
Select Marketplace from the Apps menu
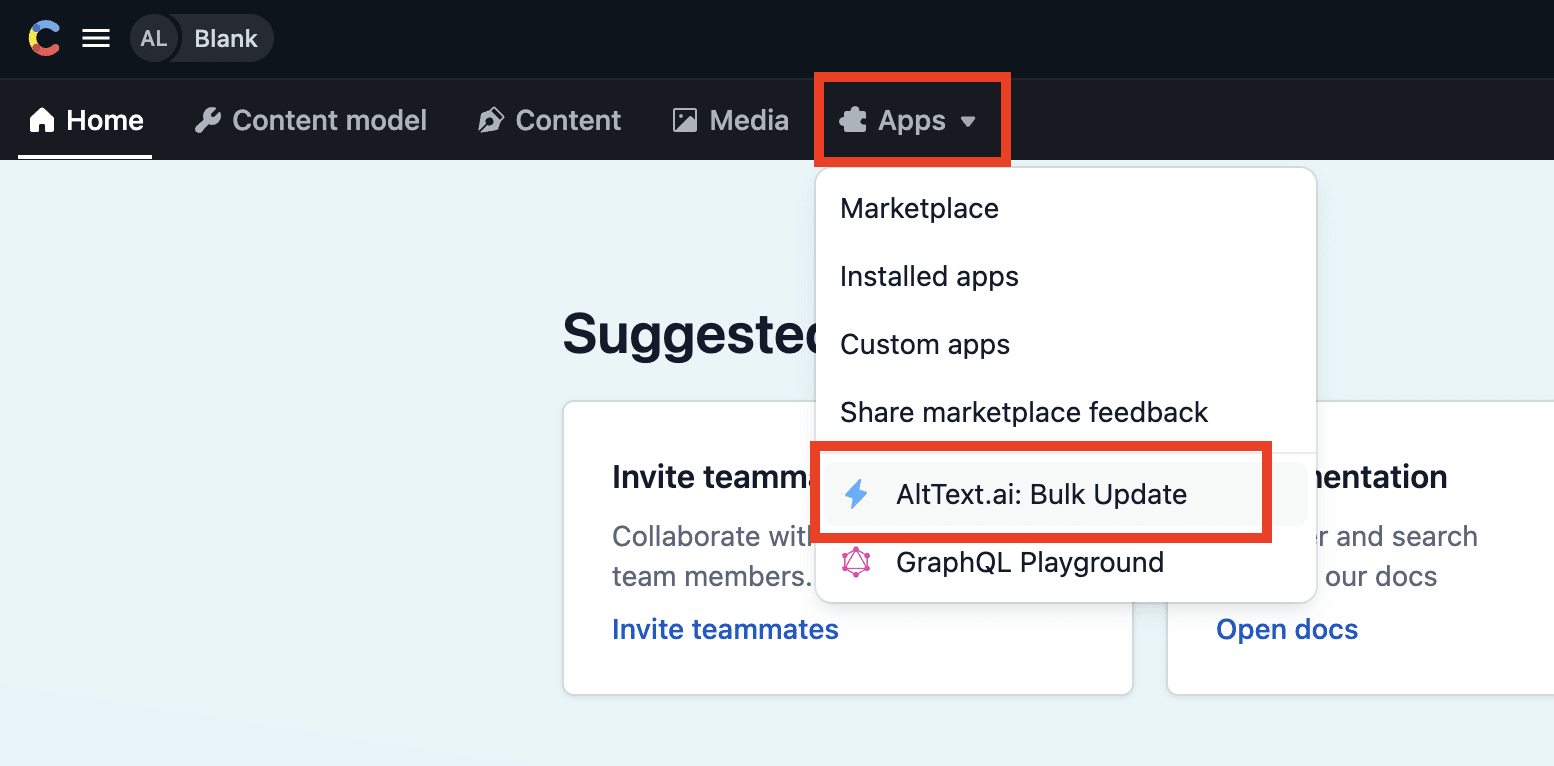[x=1066, y=208]
